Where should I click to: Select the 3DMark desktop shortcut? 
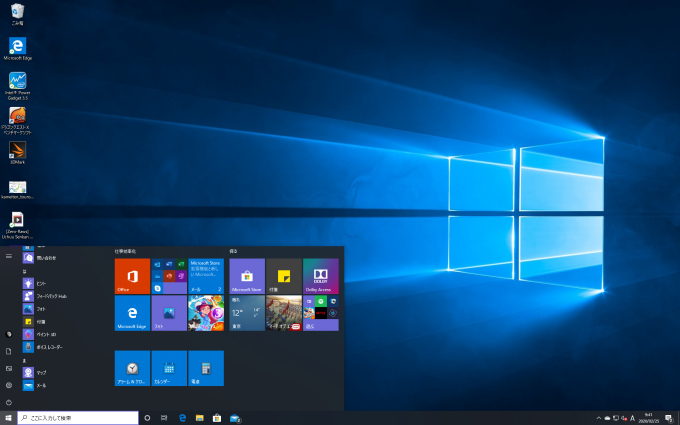pyautogui.click(x=17, y=153)
